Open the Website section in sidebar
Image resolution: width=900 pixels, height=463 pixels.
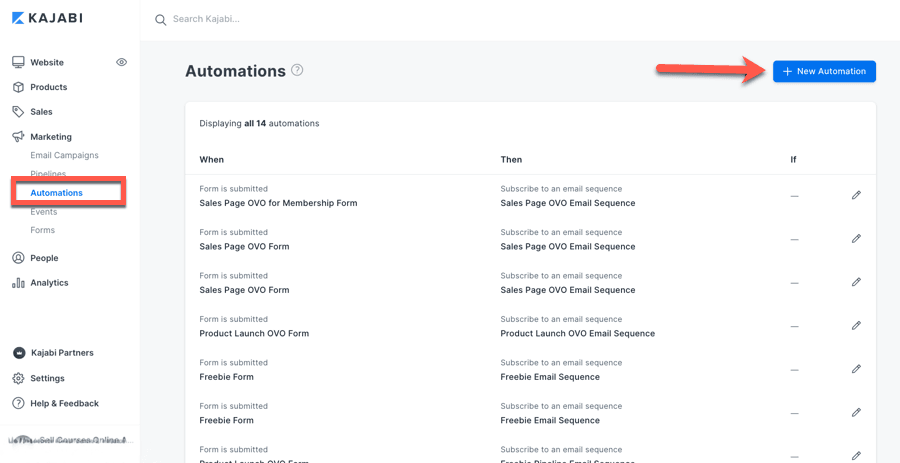46,62
